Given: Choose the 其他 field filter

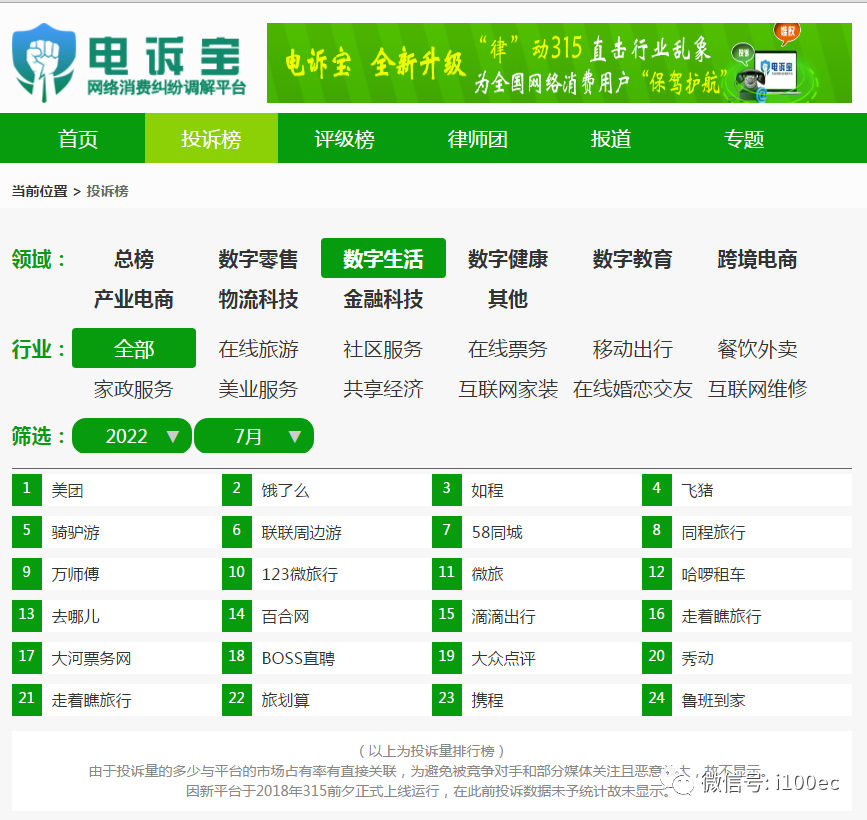Looking at the screenshot, I should click(508, 299).
